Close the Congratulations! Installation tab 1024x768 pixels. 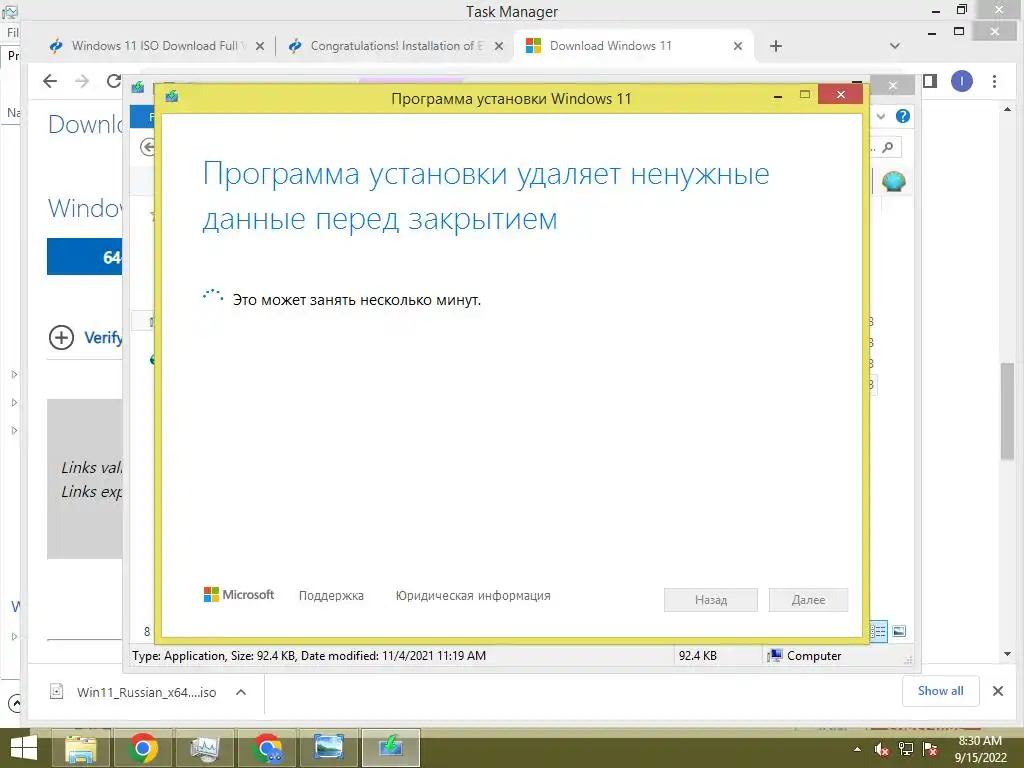pyautogui.click(x=498, y=46)
